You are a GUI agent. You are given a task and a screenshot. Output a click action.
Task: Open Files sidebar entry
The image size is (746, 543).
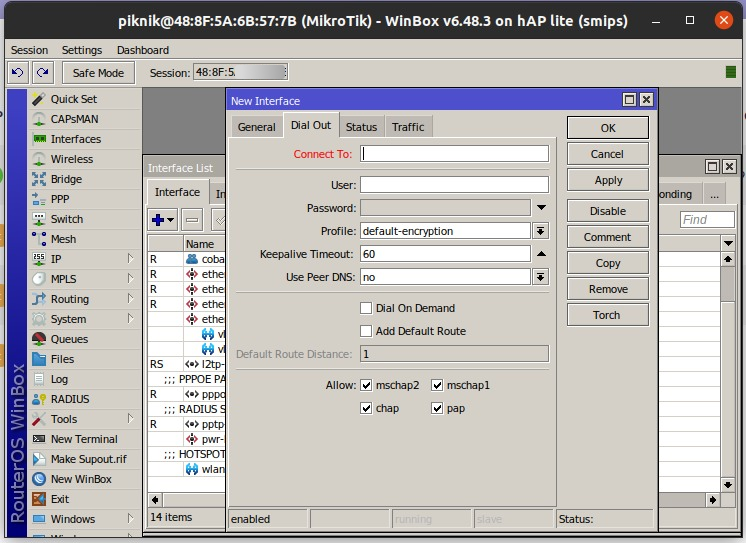pos(62,359)
